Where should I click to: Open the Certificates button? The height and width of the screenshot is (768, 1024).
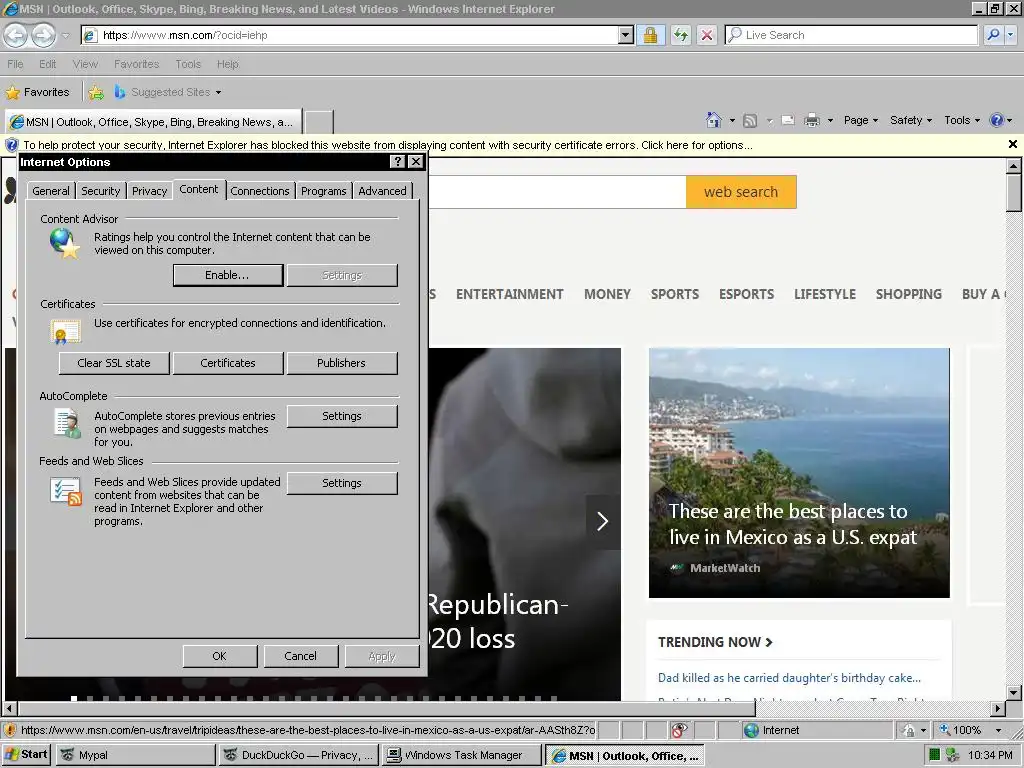coord(228,363)
